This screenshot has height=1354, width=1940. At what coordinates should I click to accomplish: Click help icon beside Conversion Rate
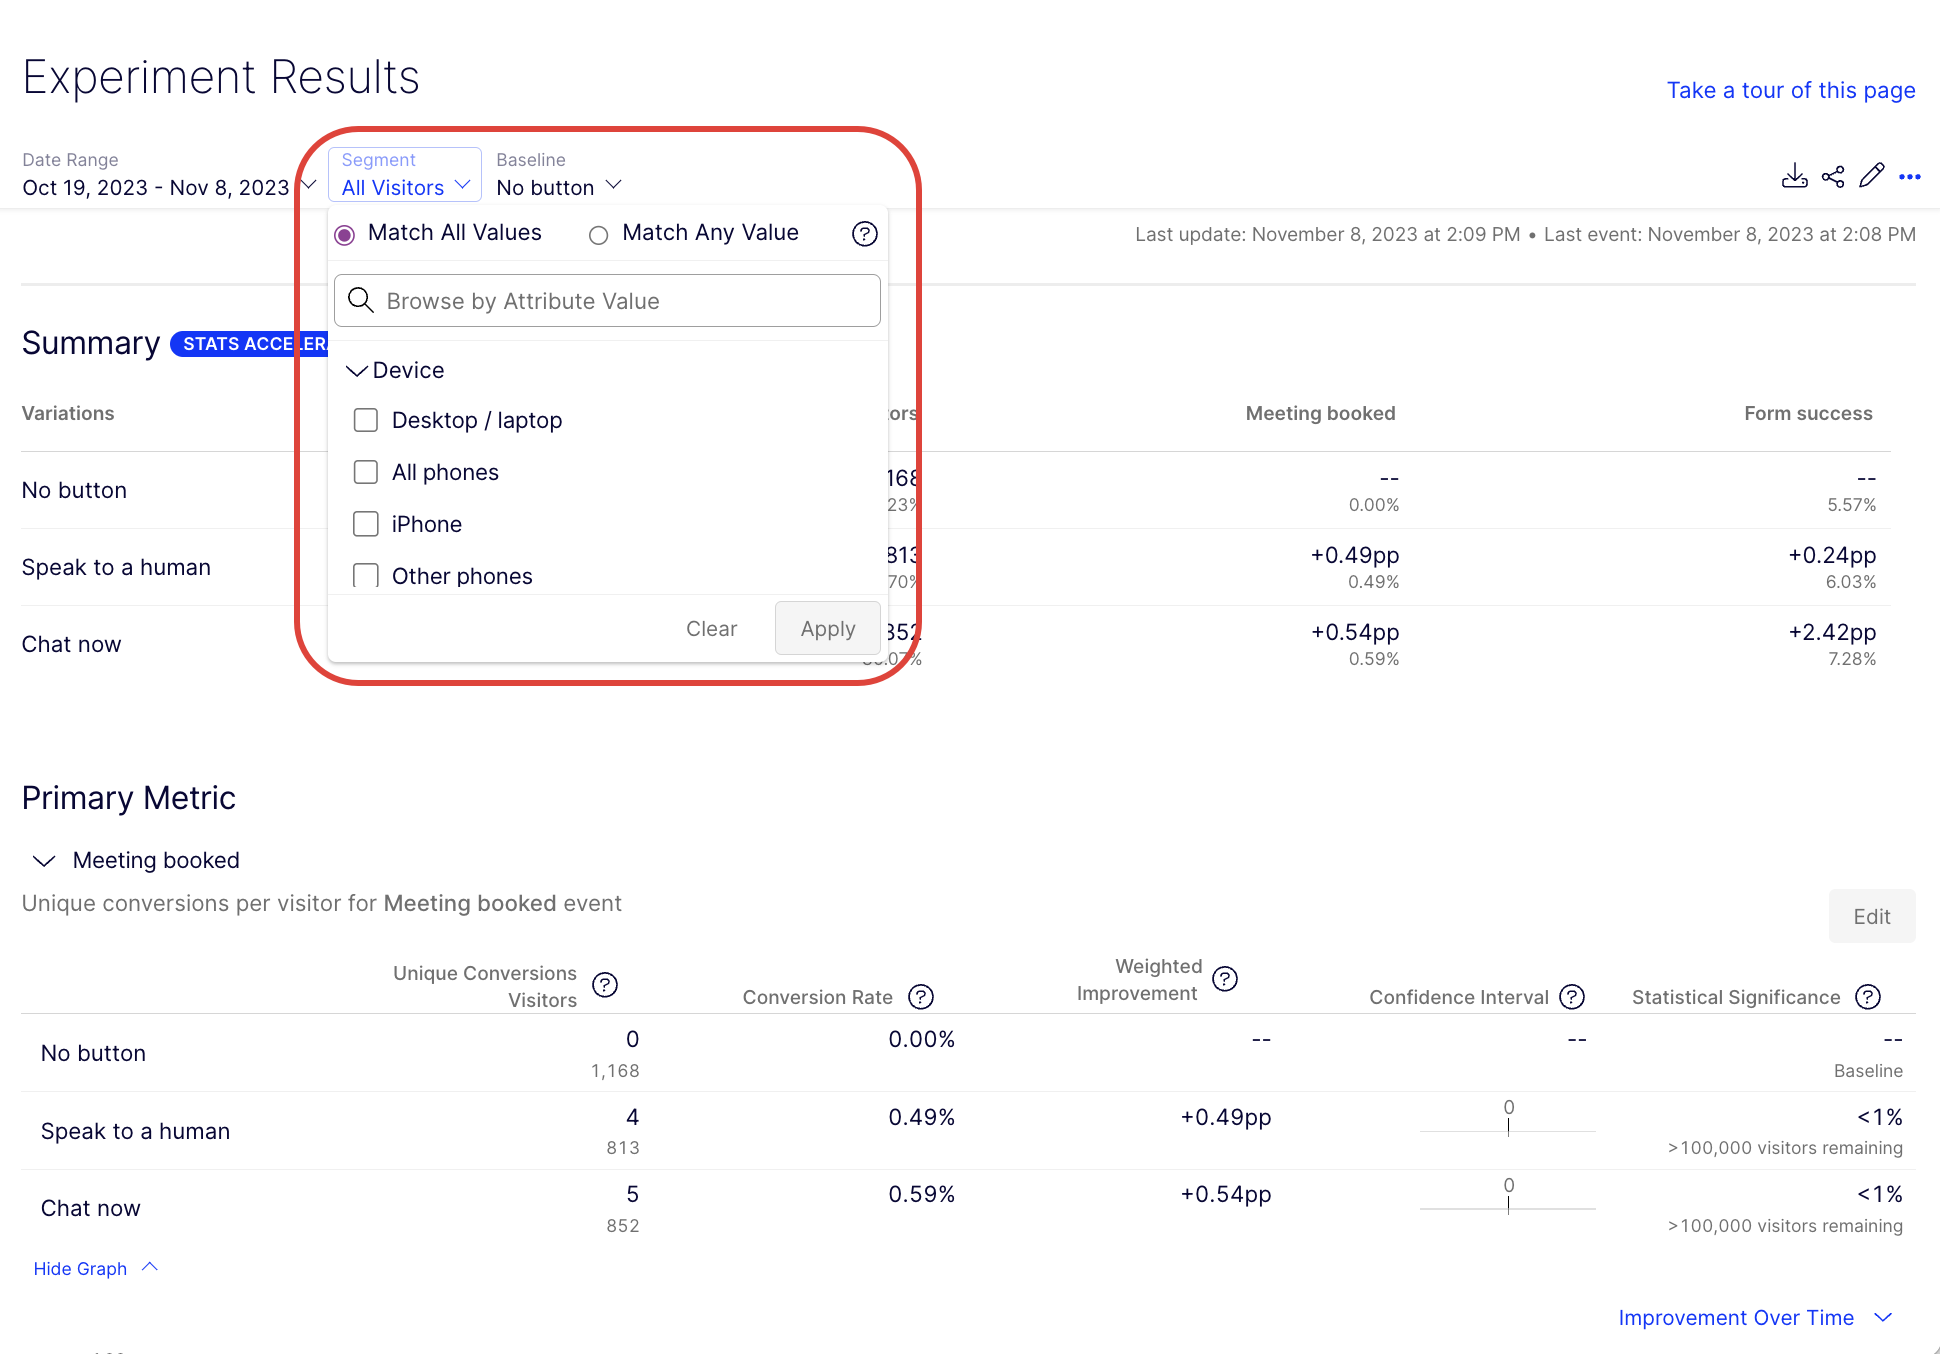tap(920, 997)
